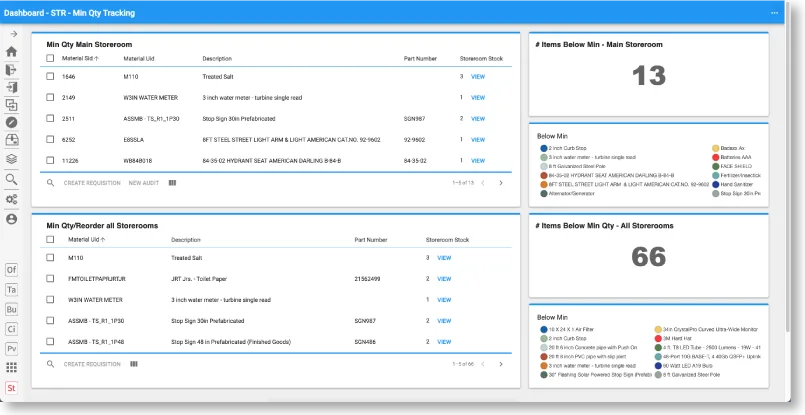Click VIEW for JRT Jrs. - Toilet Paper
This screenshot has width=805, height=415.
click(x=444, y=279)
